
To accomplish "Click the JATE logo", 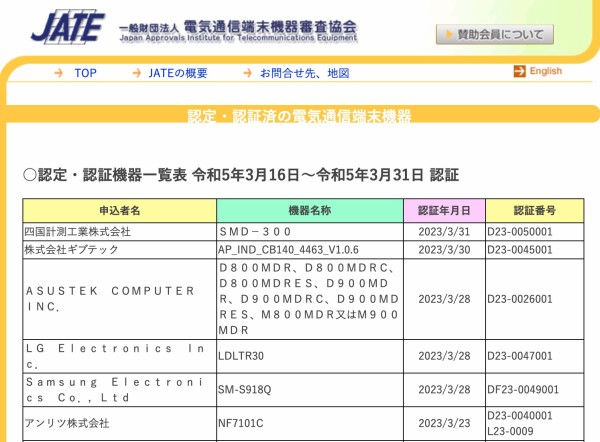I will (68, 26).
